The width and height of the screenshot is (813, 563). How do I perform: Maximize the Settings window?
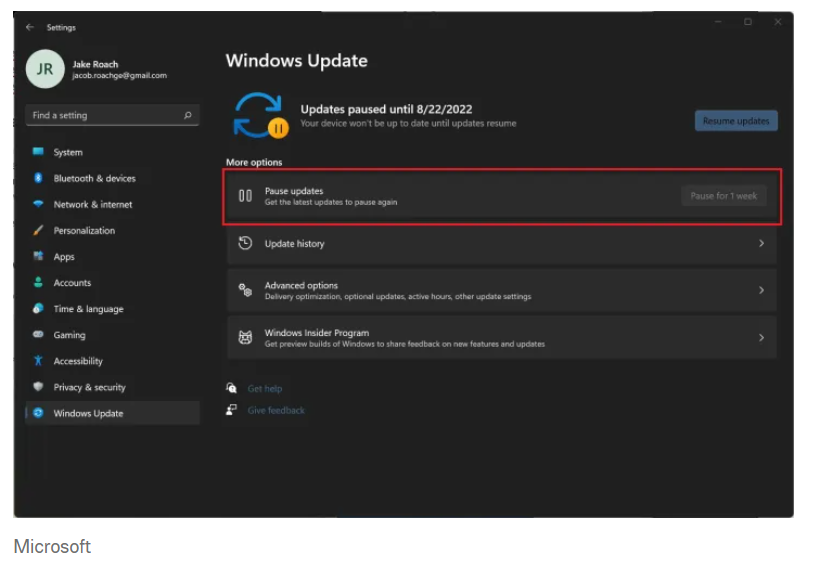(748, 22)
